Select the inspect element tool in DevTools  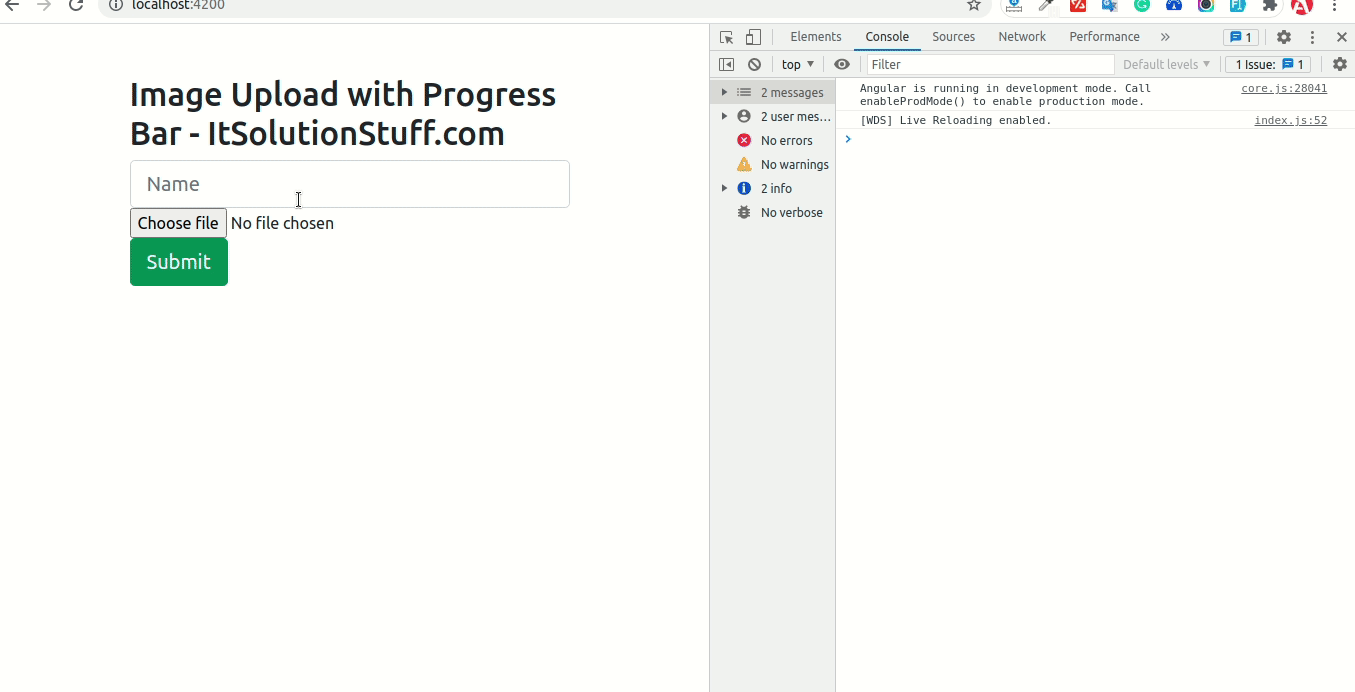(x=724, y=36)
